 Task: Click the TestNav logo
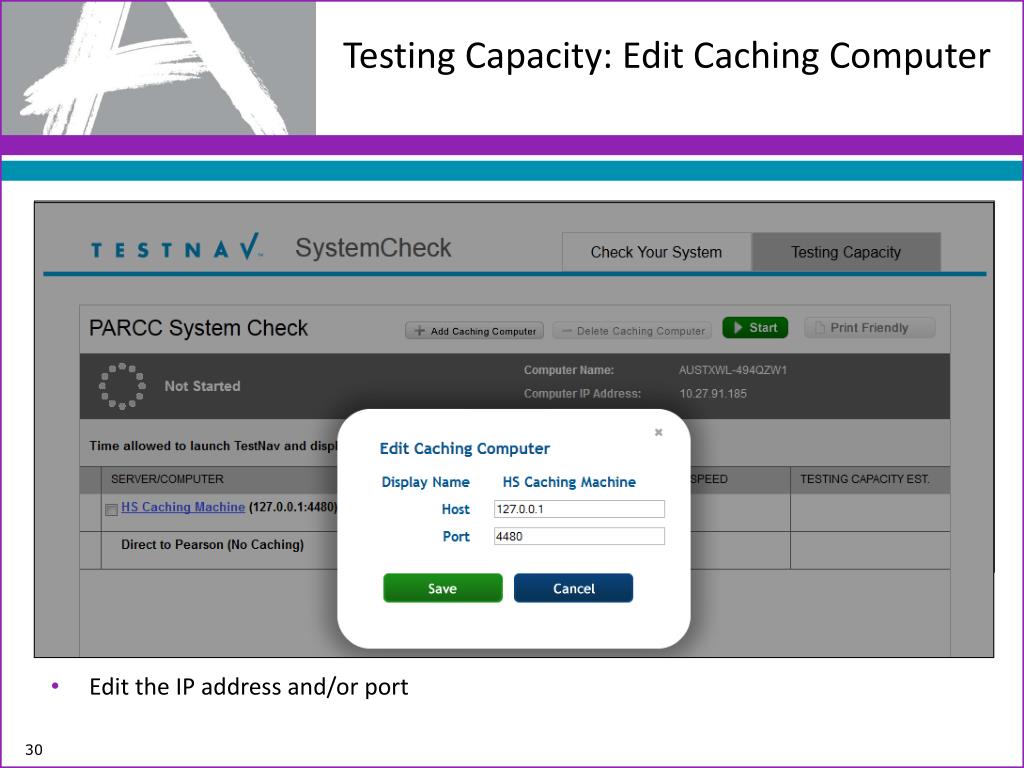click(176, 248)
